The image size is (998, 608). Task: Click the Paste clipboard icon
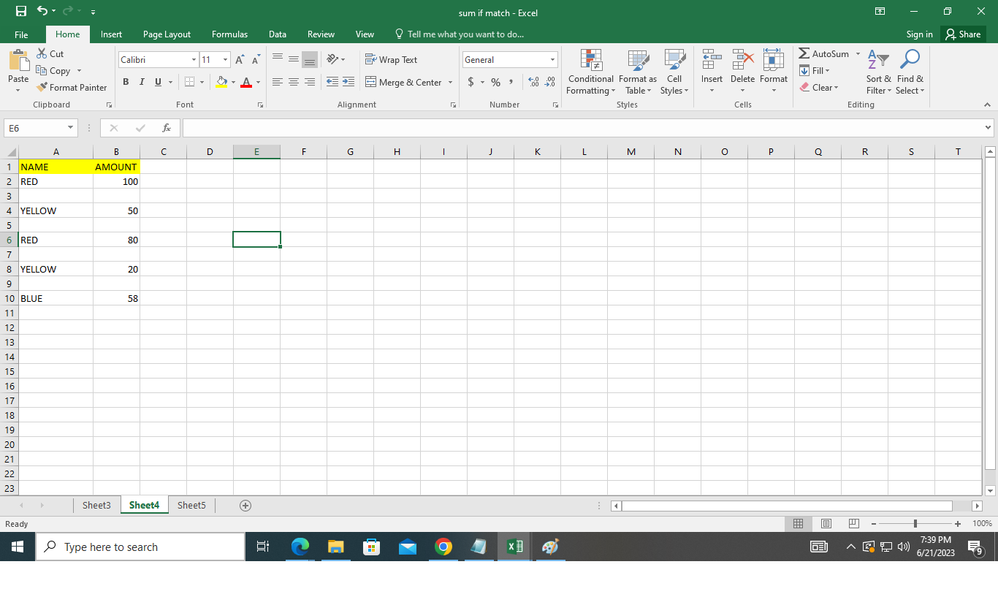[x=18, y=61]
